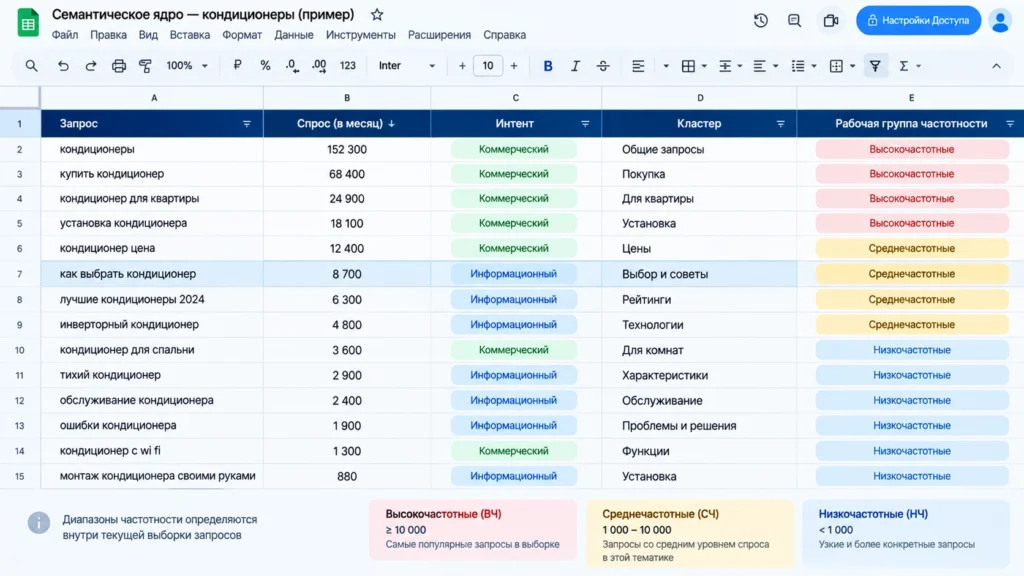This screenshot has height=576, width=1024.
Task: Click the info icon near frequency note
Action: [39, 522]
